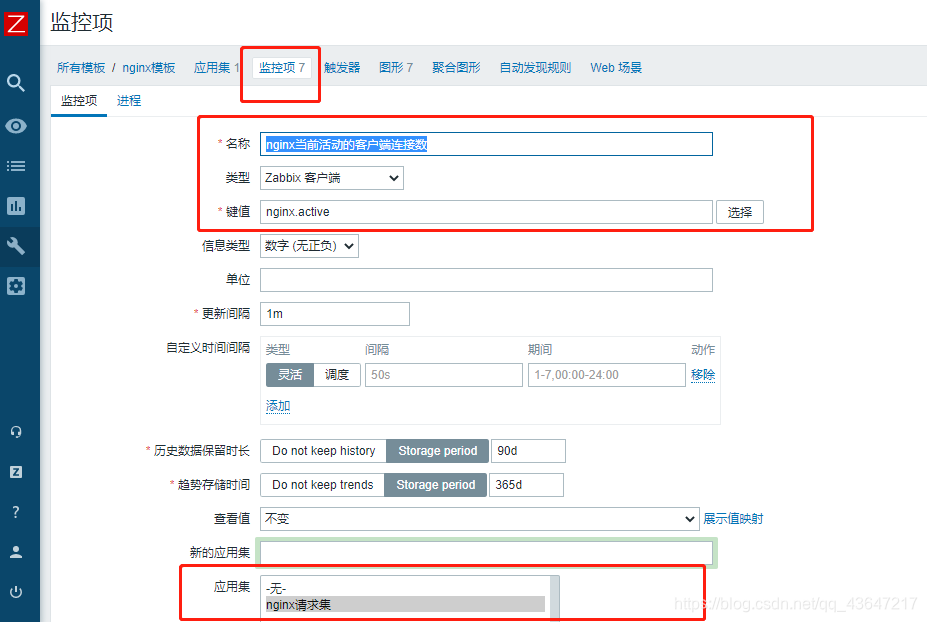Focus the 更新间隔 1m field
927x622 pixels.
335,314
